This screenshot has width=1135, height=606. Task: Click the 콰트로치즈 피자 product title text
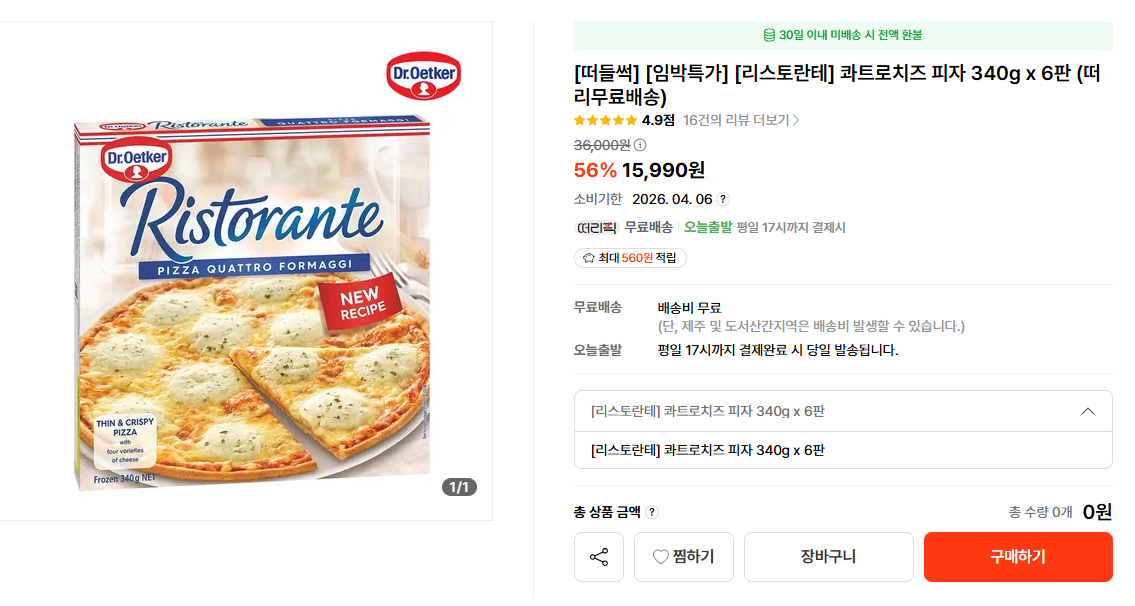[838, 85]
